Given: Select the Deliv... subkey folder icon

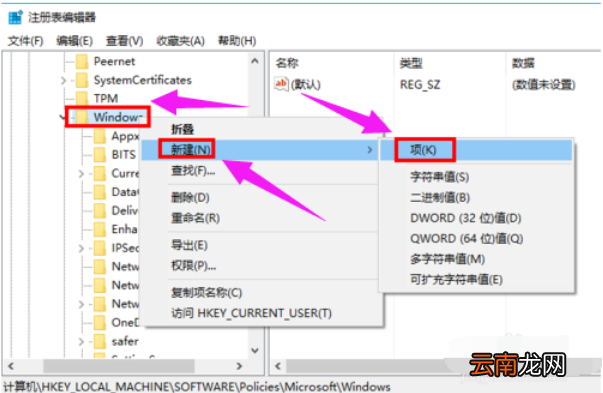Looking at the screenshot, I should (x=100, y=210).
